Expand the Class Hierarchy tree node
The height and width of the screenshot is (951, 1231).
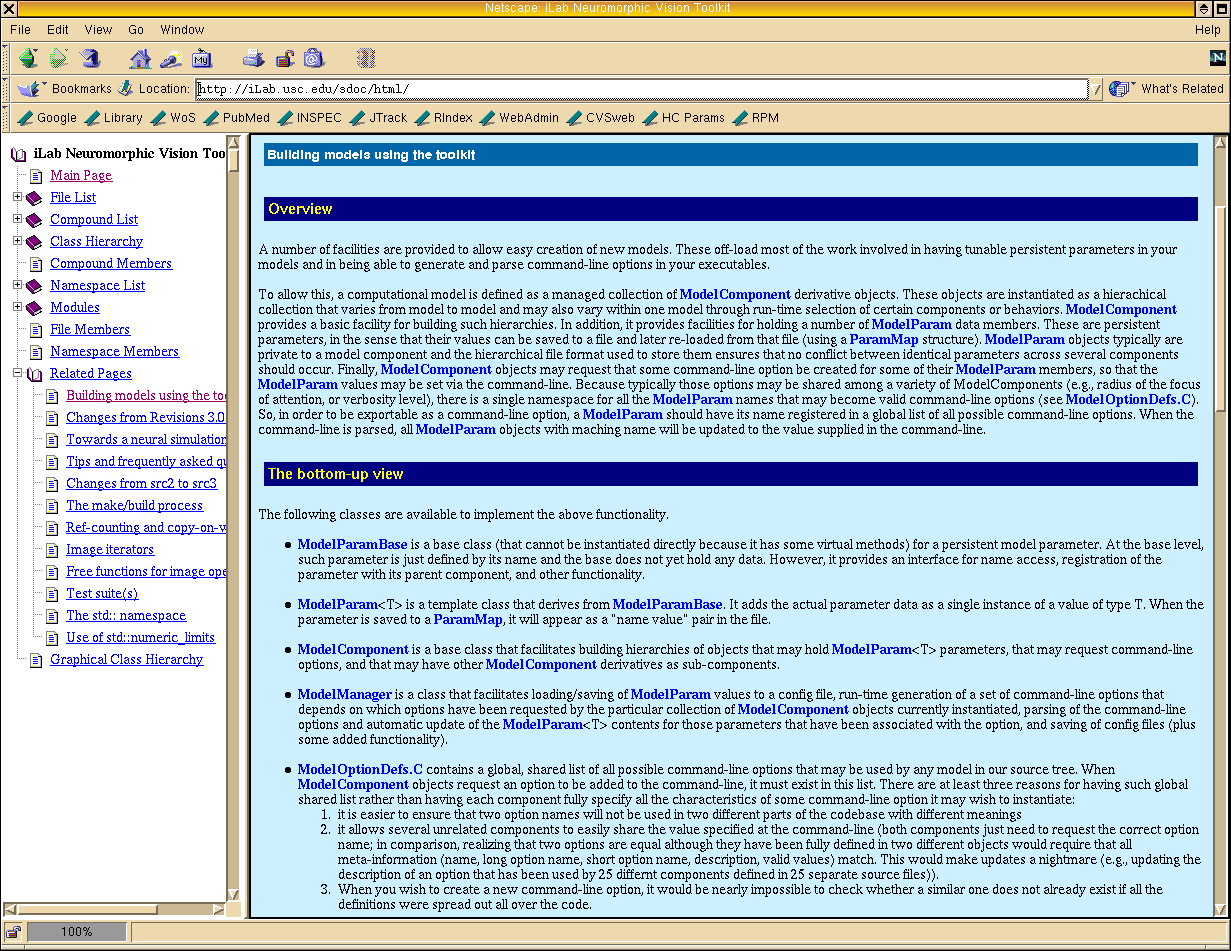[17, 241]
